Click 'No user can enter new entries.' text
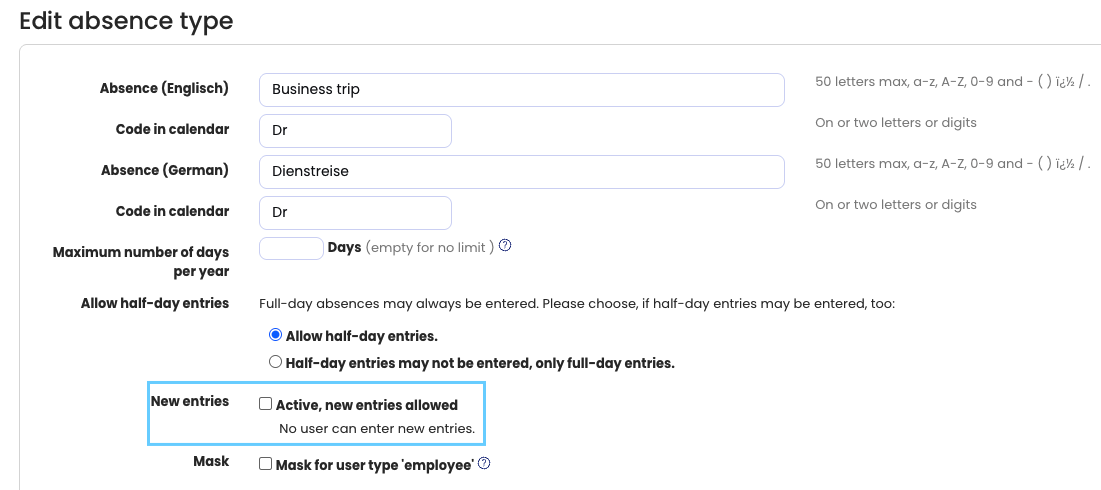Image resolution: width=1101 pixels, height=490 pixels. [x=376, y=429]
